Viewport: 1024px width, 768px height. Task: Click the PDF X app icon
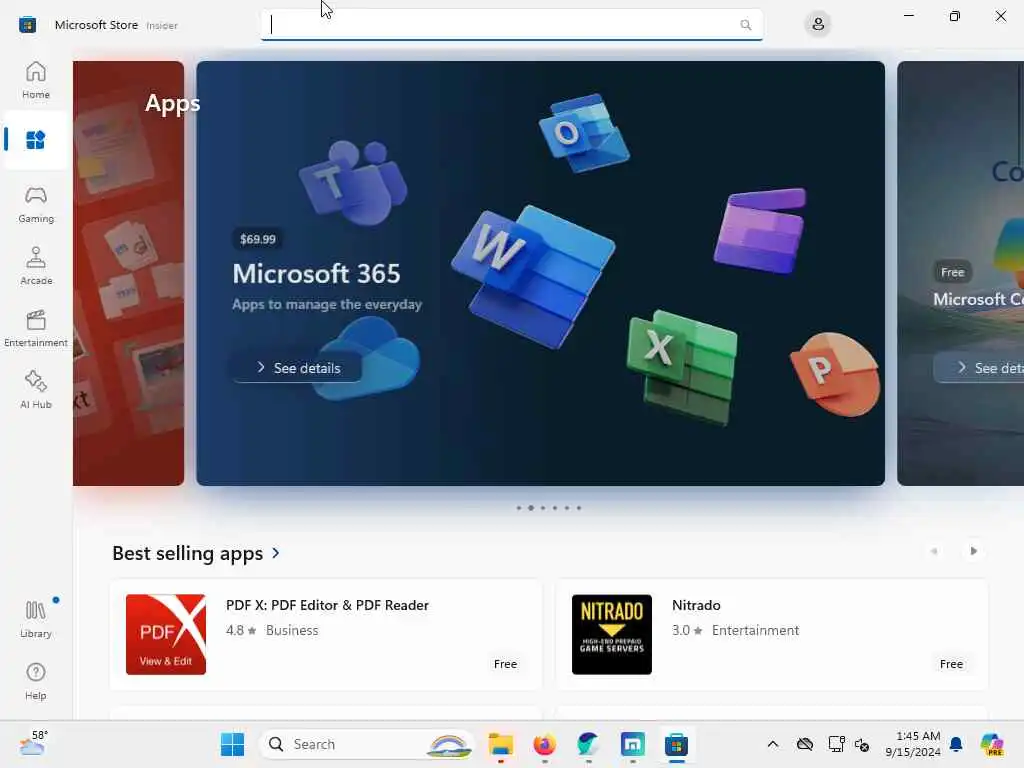pos(166,634)
